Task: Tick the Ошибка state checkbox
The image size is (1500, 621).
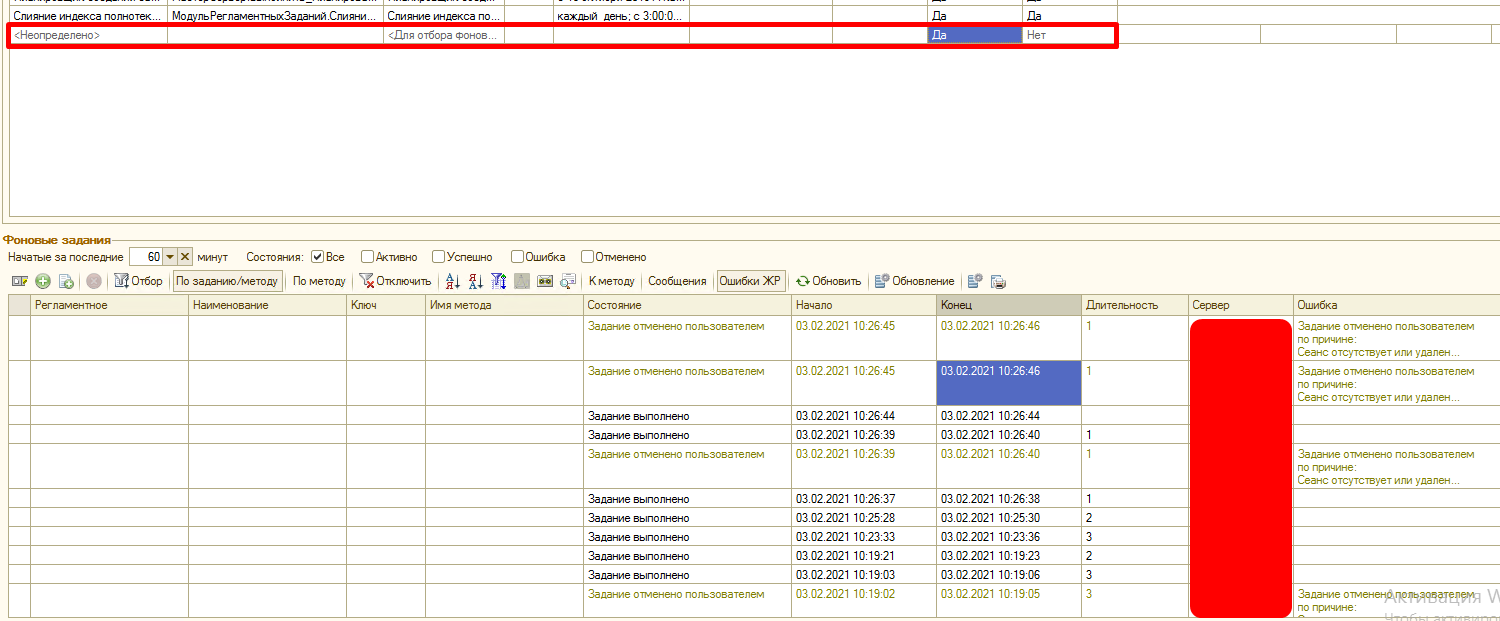Action: [x=517, y=257]
